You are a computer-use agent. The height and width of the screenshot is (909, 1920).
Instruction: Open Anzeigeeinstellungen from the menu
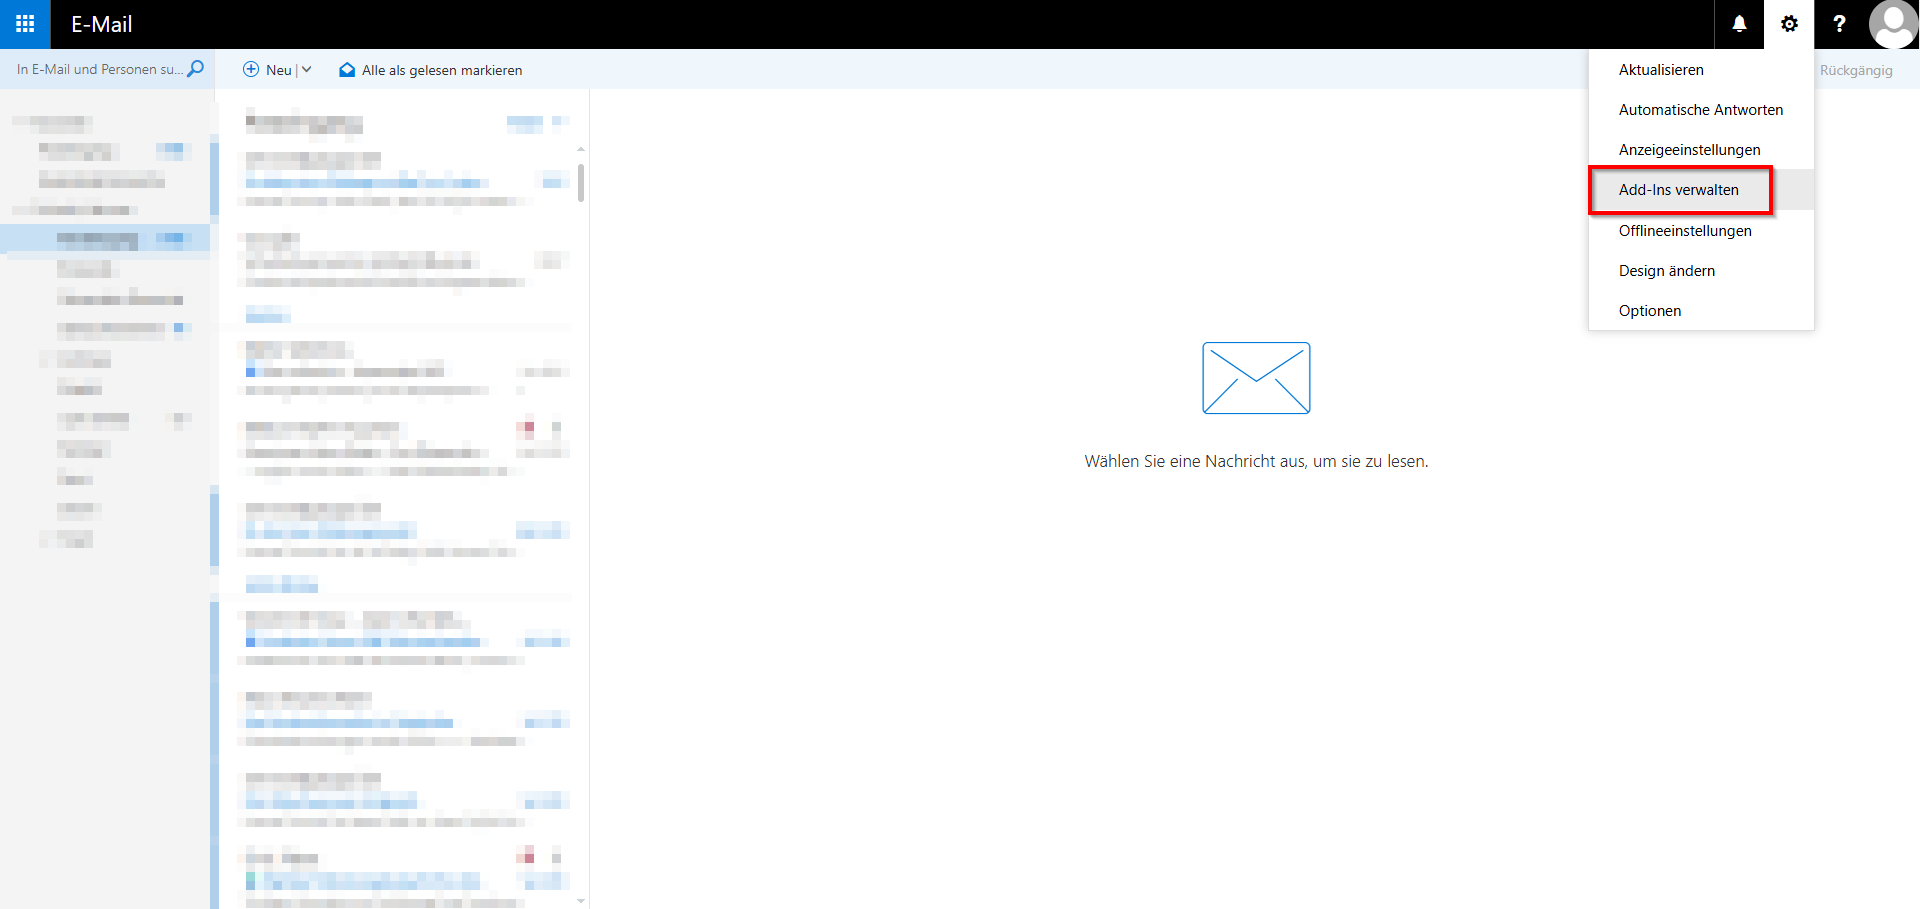(1690, 149)
